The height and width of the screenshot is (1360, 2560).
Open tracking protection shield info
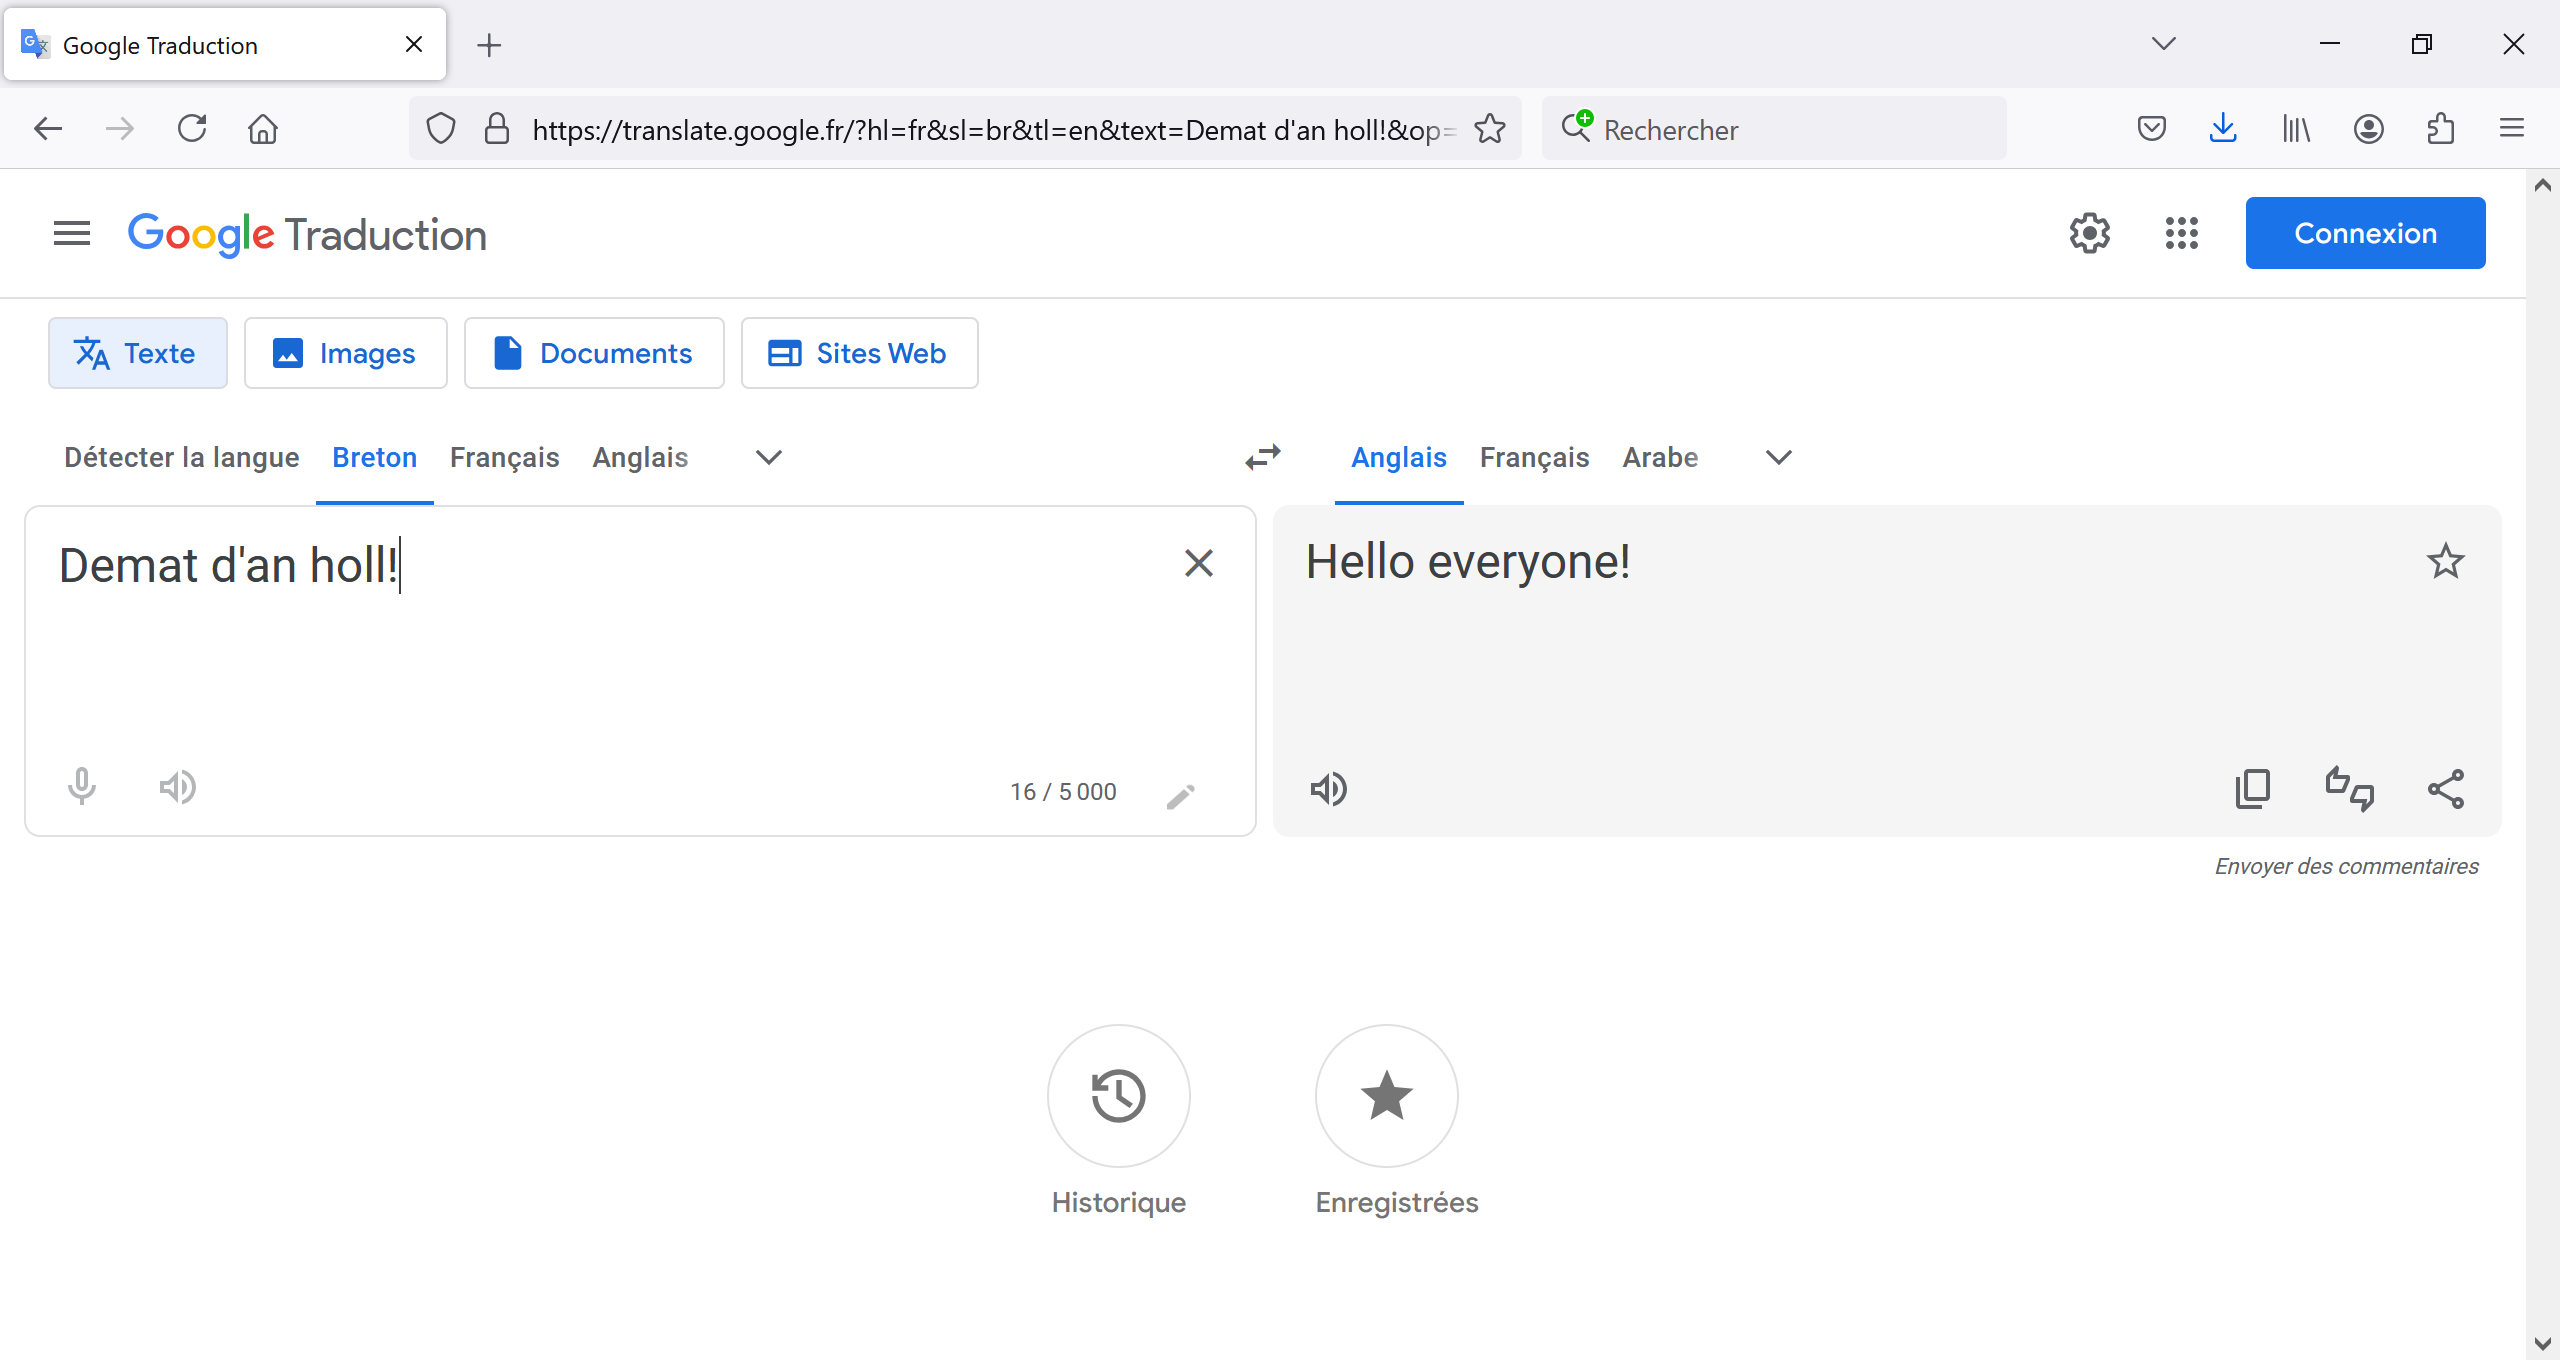pos(441,129)
